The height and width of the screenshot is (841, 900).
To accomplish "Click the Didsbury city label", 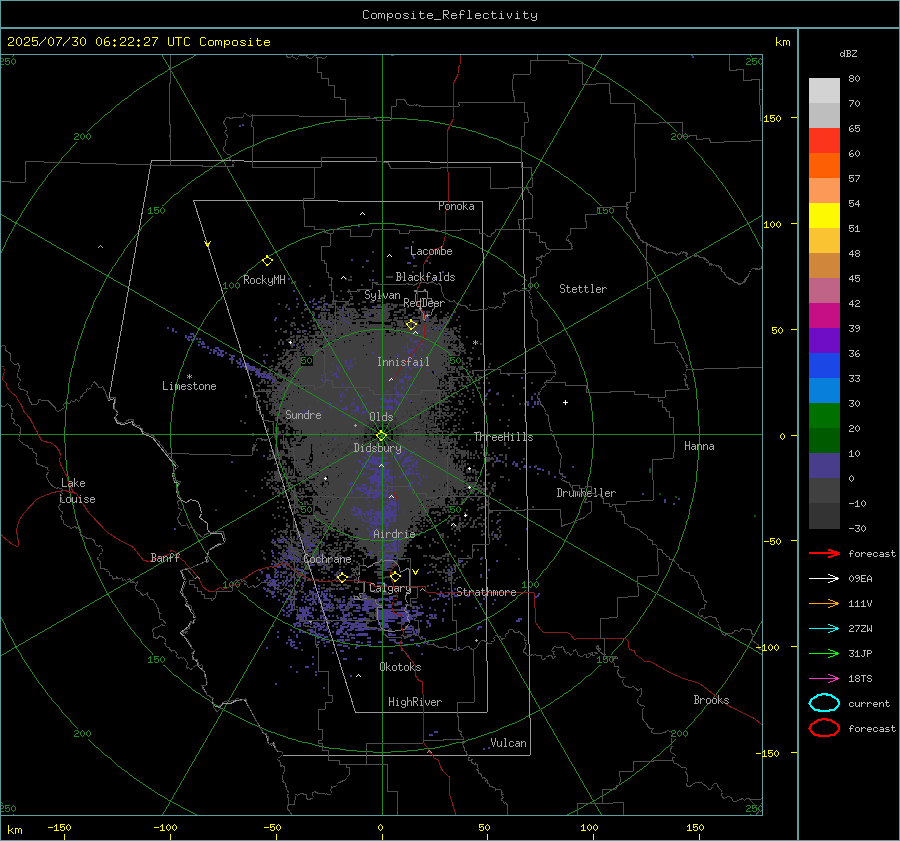I will (377, 448).
